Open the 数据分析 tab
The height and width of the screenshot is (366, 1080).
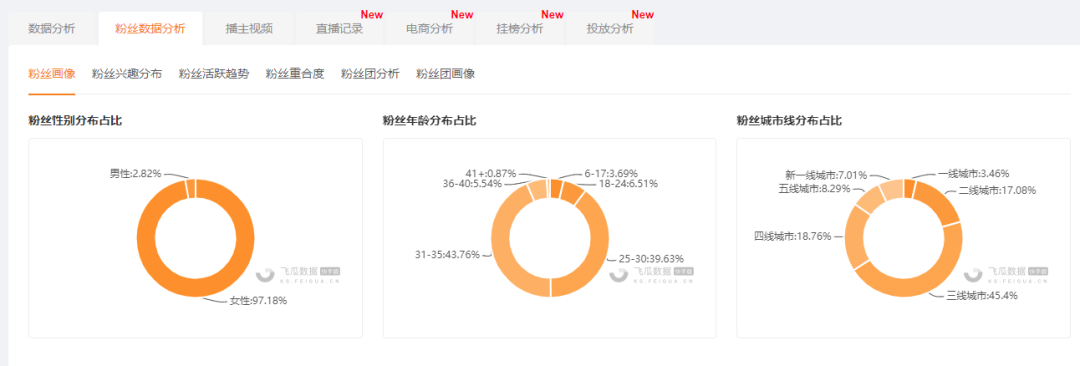(52, 29)
